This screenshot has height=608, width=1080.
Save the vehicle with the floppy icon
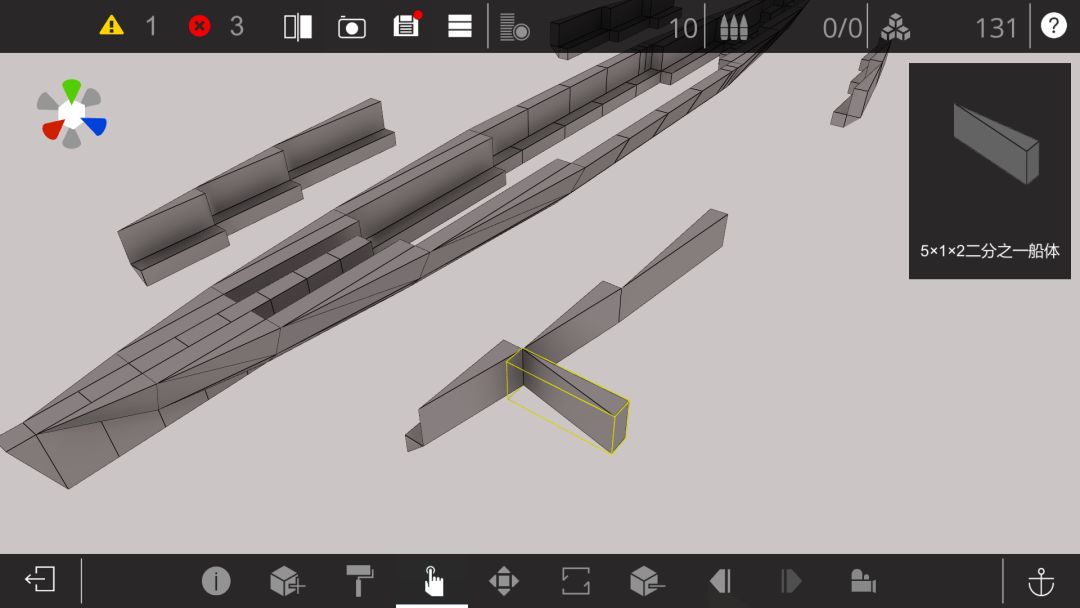click(x=407, y=25)
